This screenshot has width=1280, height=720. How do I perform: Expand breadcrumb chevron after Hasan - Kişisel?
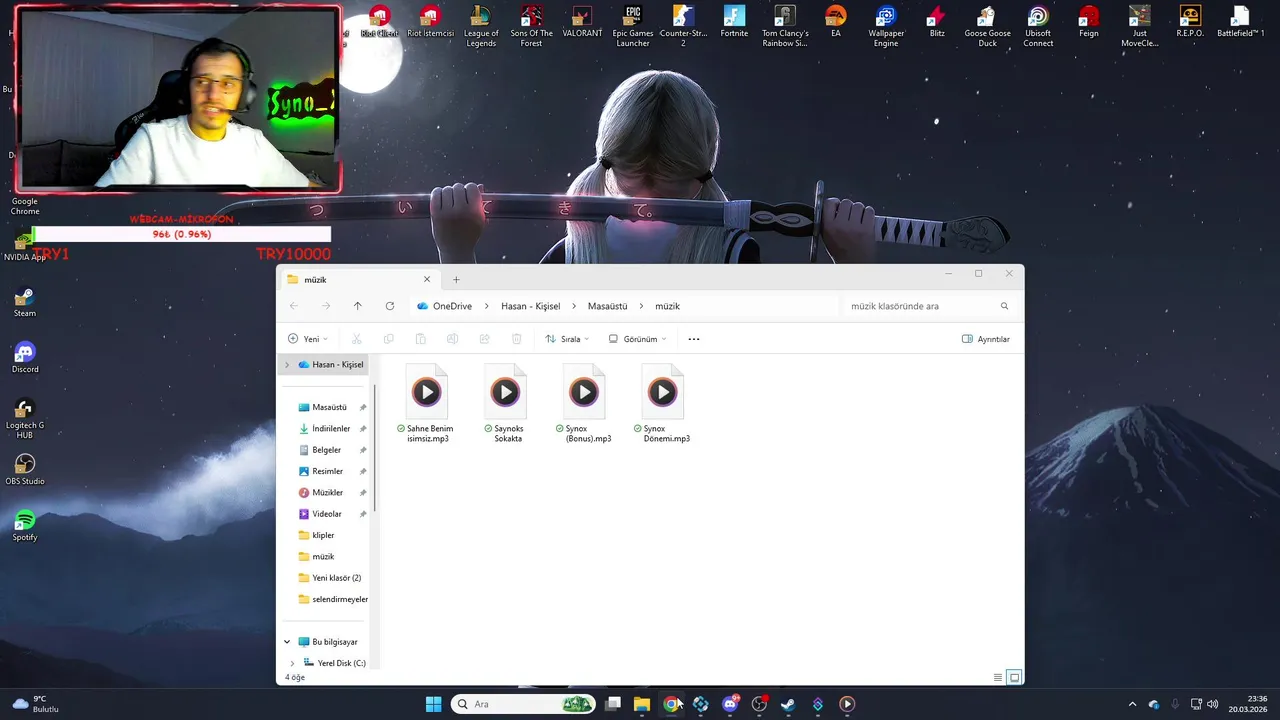click(574, 306)
